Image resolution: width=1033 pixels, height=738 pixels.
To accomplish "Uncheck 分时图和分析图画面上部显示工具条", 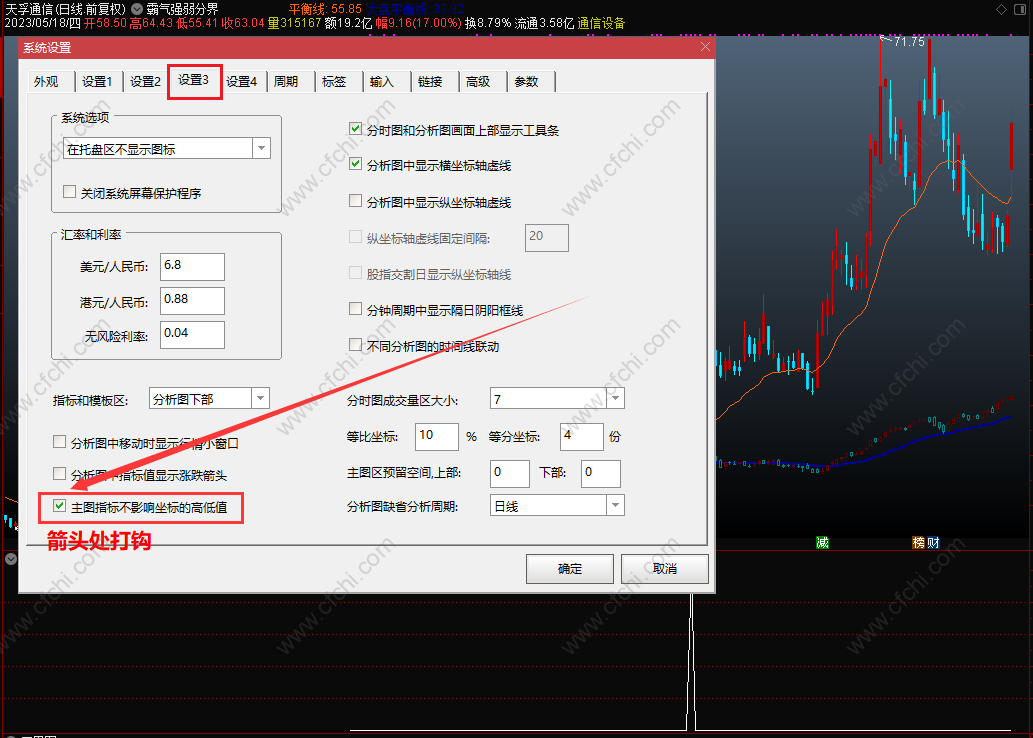I will tap(355, 128).
